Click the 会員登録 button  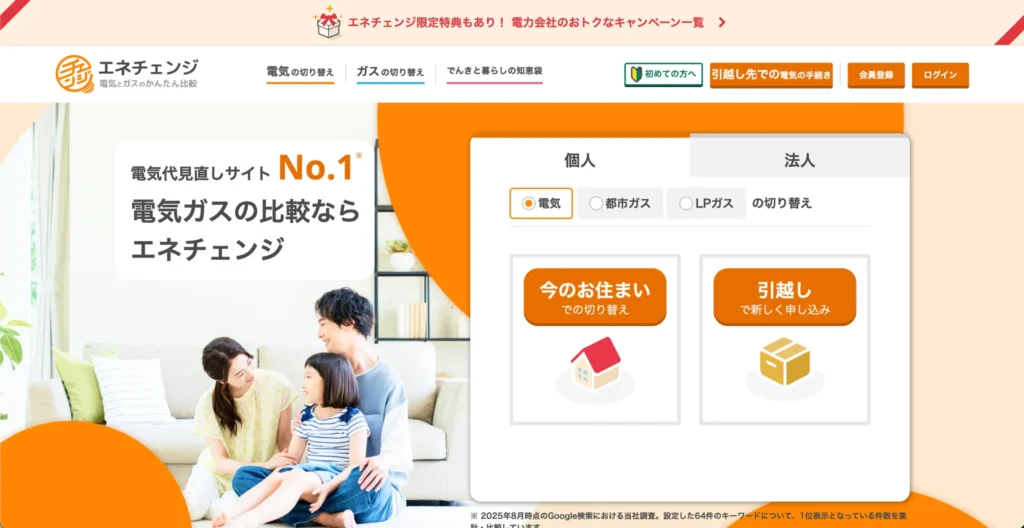[x=876, y=75]
